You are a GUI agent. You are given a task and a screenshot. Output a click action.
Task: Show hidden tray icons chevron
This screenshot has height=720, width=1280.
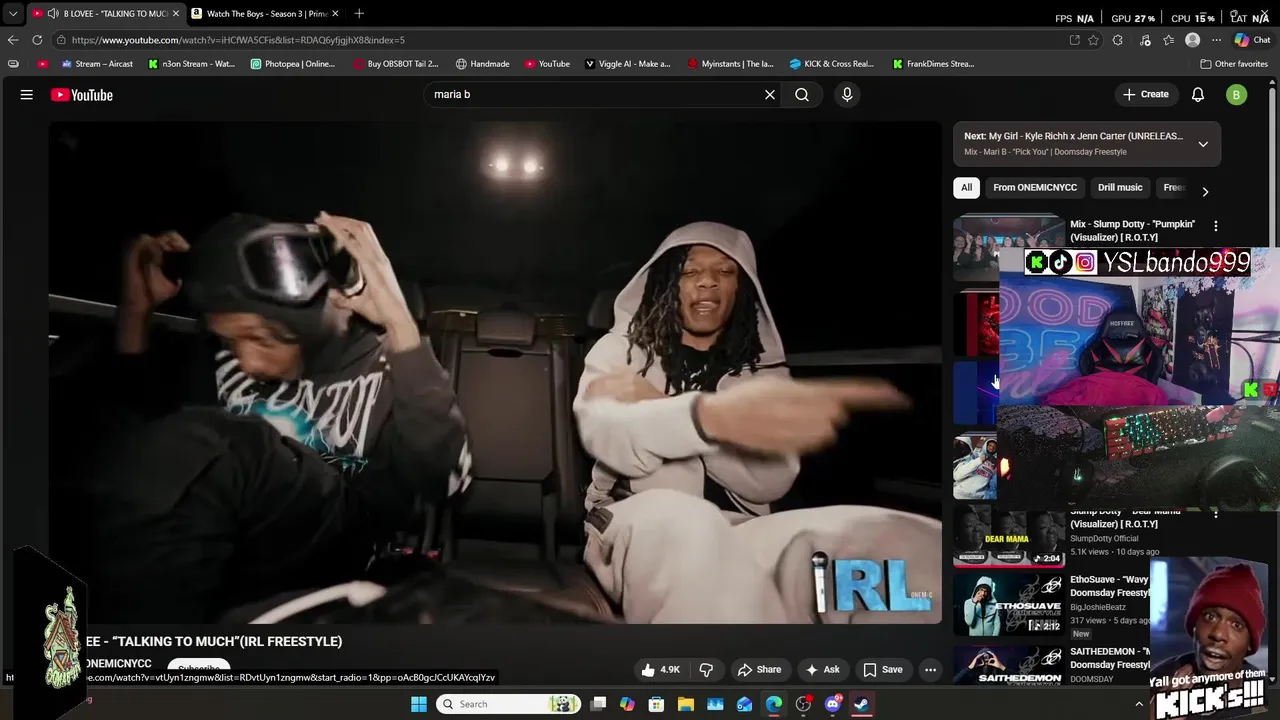coord(1139,704)
